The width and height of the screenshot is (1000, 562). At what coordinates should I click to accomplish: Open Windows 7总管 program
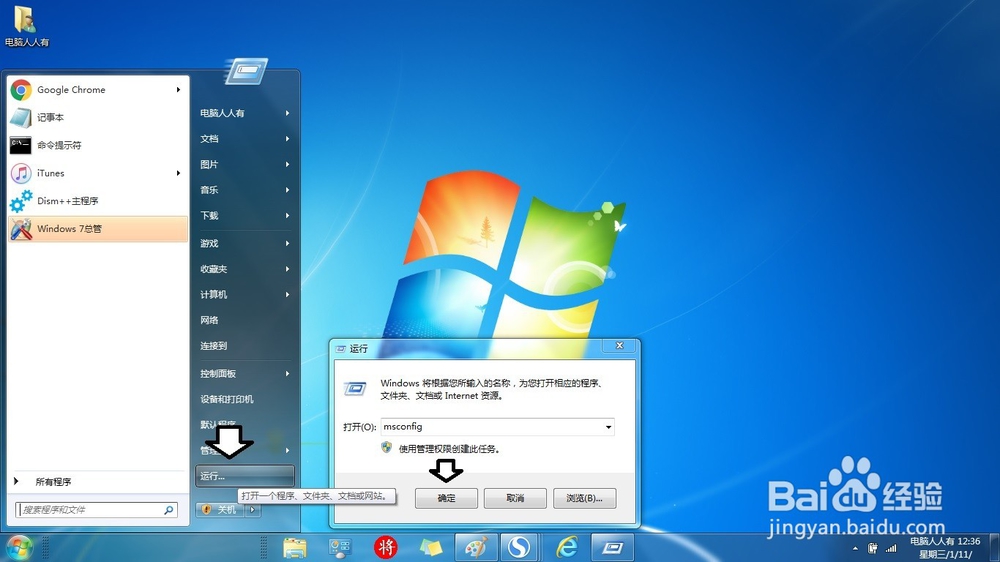[x=98, y=228]
